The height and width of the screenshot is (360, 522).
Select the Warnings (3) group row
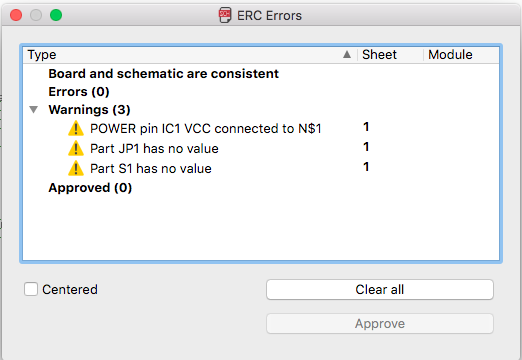(x=261, y=110)
